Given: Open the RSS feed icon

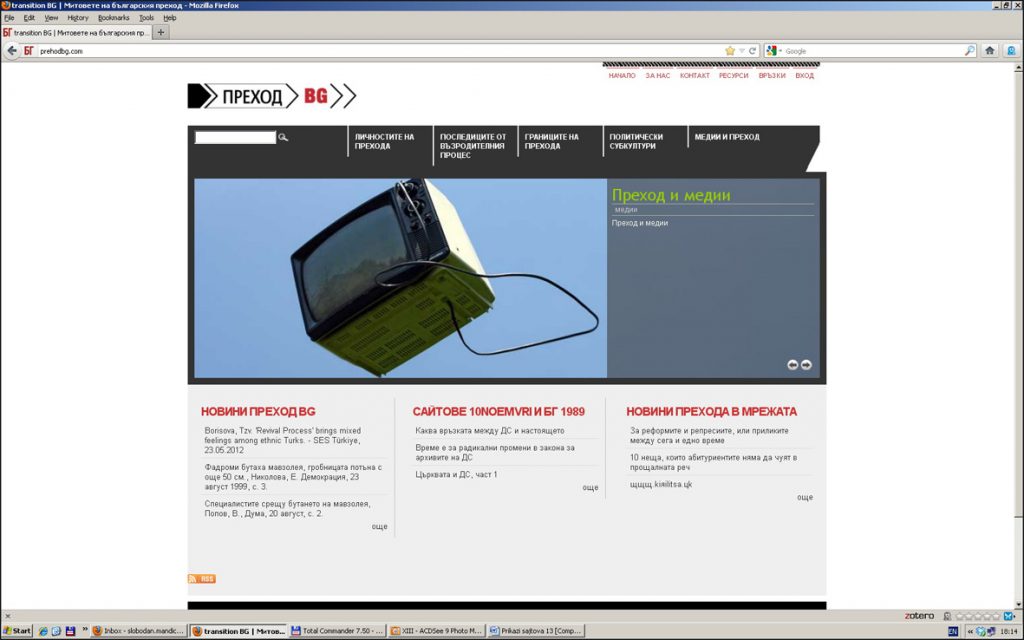Looking at the screenshot, I should coord(202,579).
